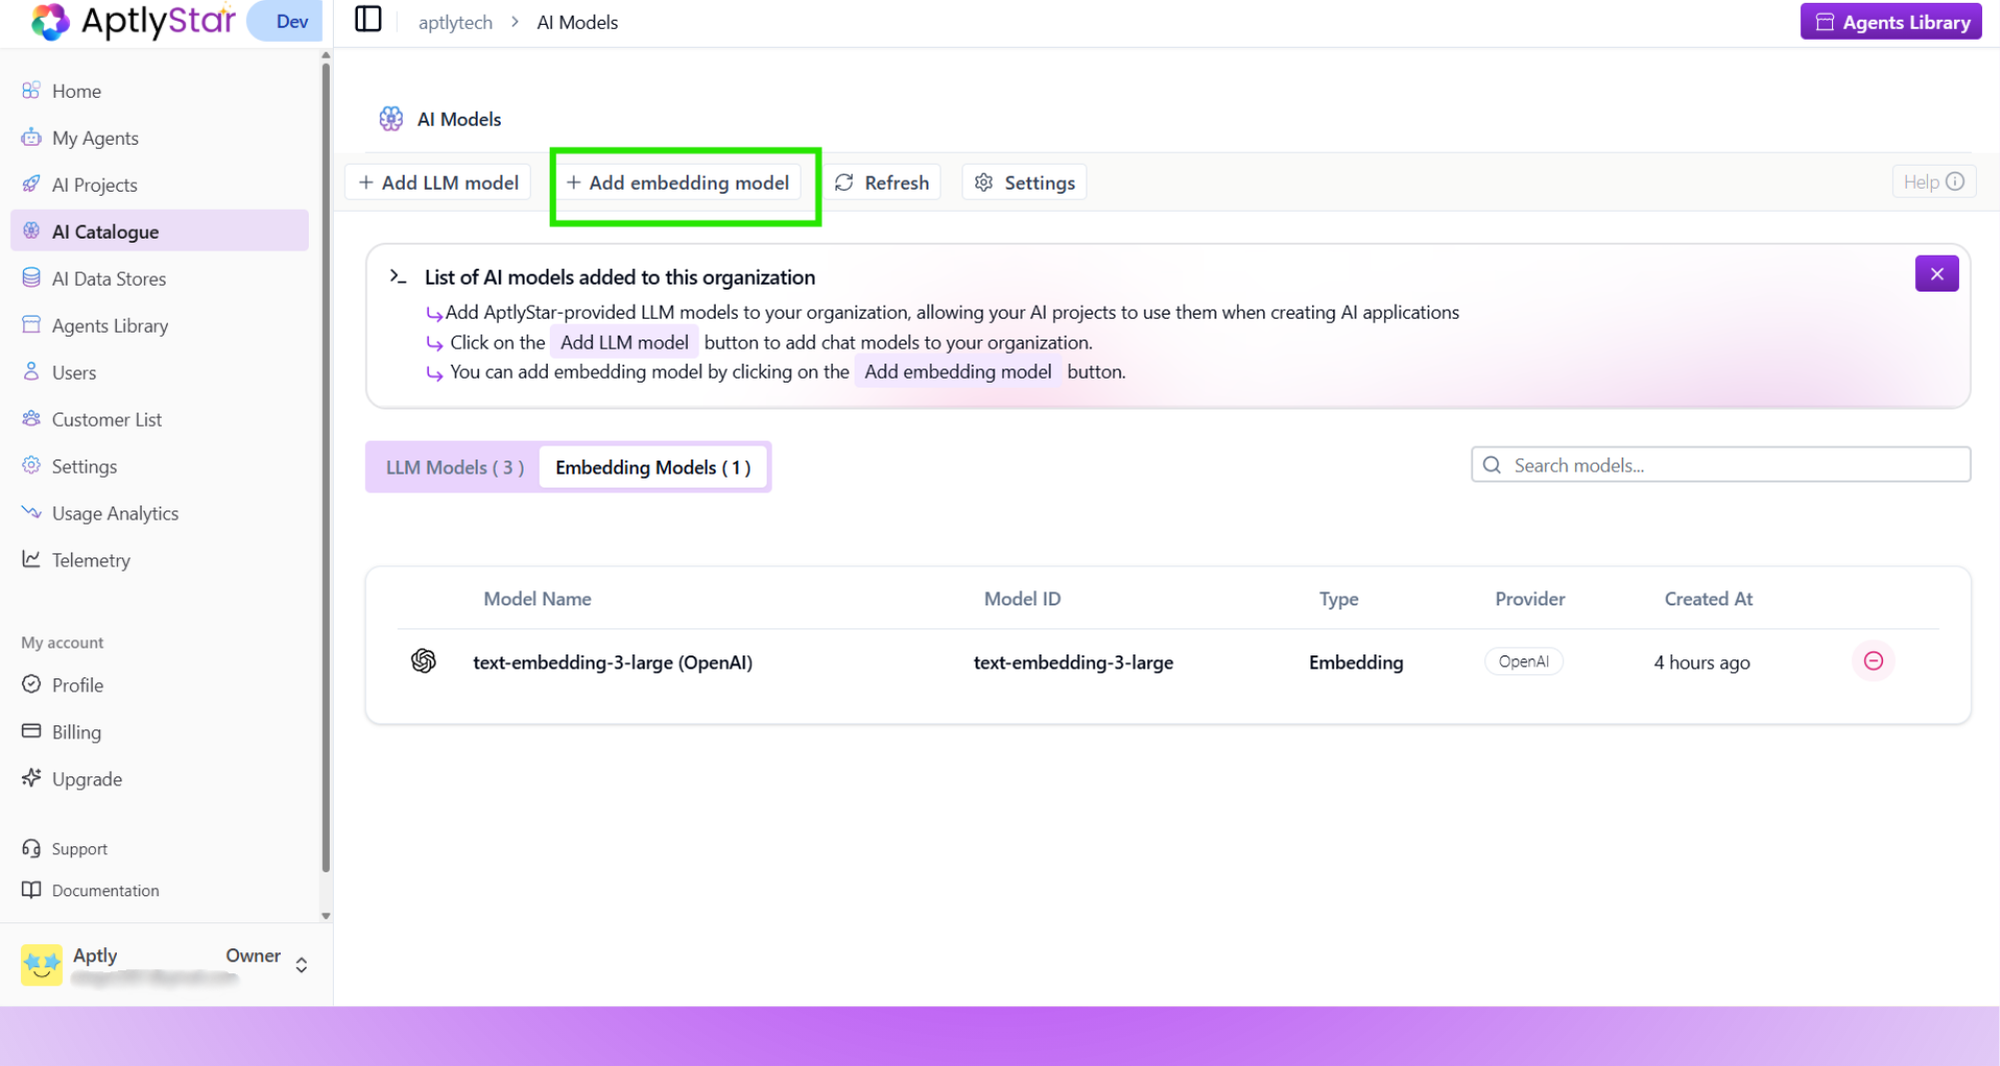Viewport: 2000px width, 1066px height.
Task: Dismiss the AI models info banner
Action: (1937, 273)
